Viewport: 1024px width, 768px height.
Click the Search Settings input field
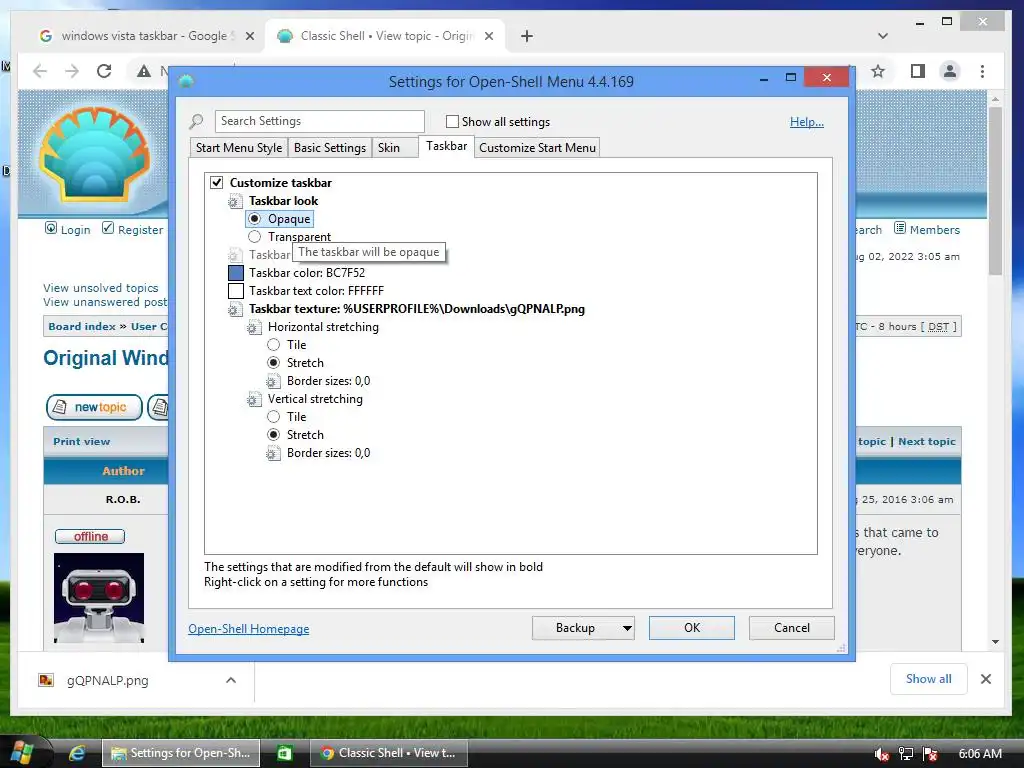click(319, 121)
